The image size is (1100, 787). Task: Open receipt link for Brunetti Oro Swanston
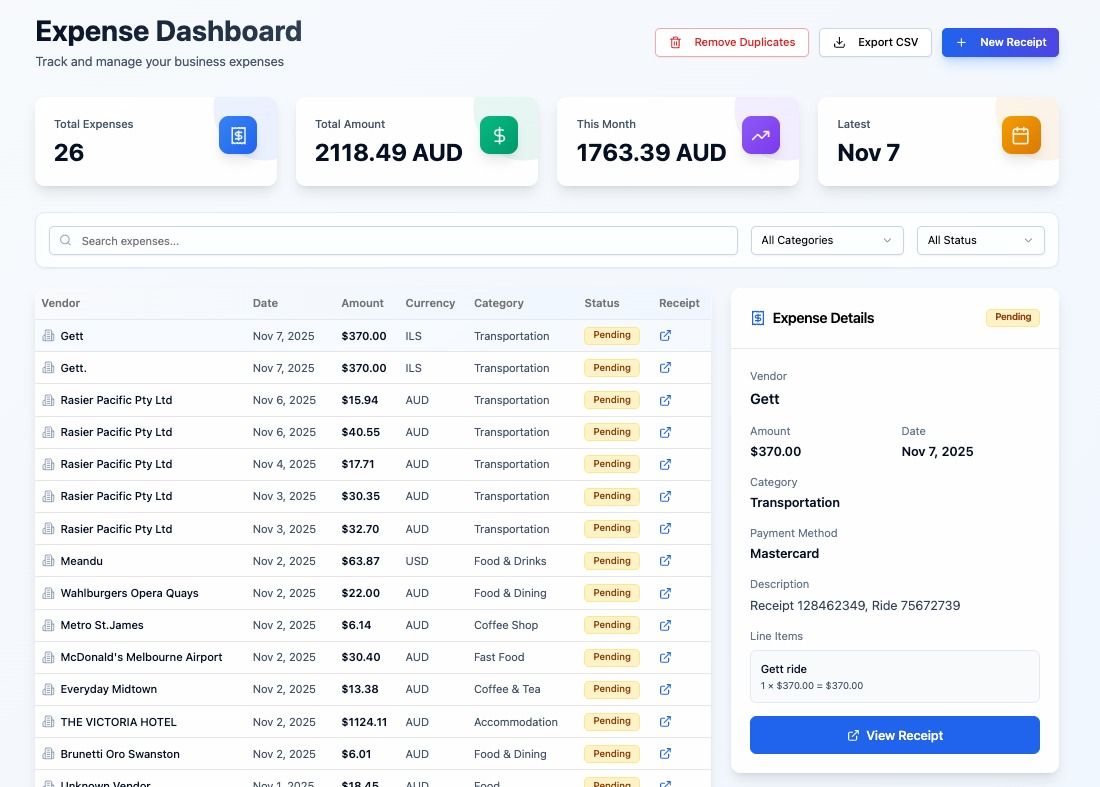click(x=665, y=753)
